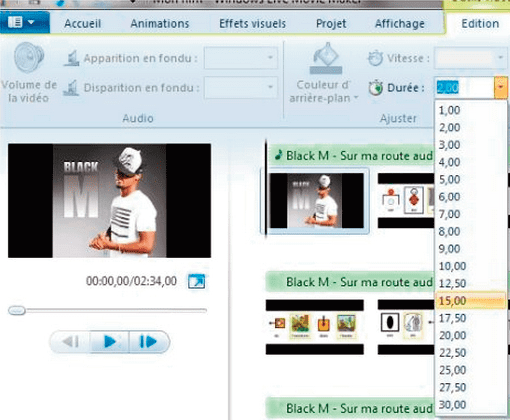Image resolution: width=510 pixels, height=420 pixels.
Task: Choose 1,00 in the duration list
Action: (x=471, y=110)
